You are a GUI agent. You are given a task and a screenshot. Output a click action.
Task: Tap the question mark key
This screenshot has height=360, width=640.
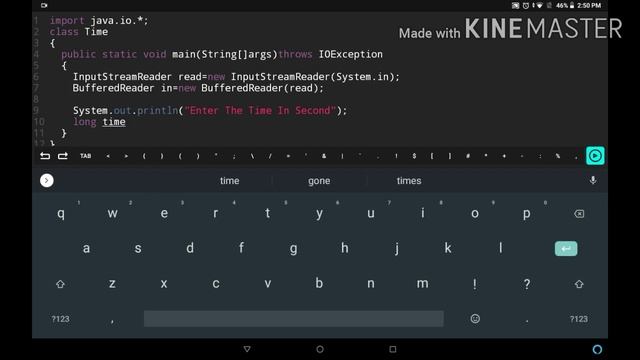[527, 284]
